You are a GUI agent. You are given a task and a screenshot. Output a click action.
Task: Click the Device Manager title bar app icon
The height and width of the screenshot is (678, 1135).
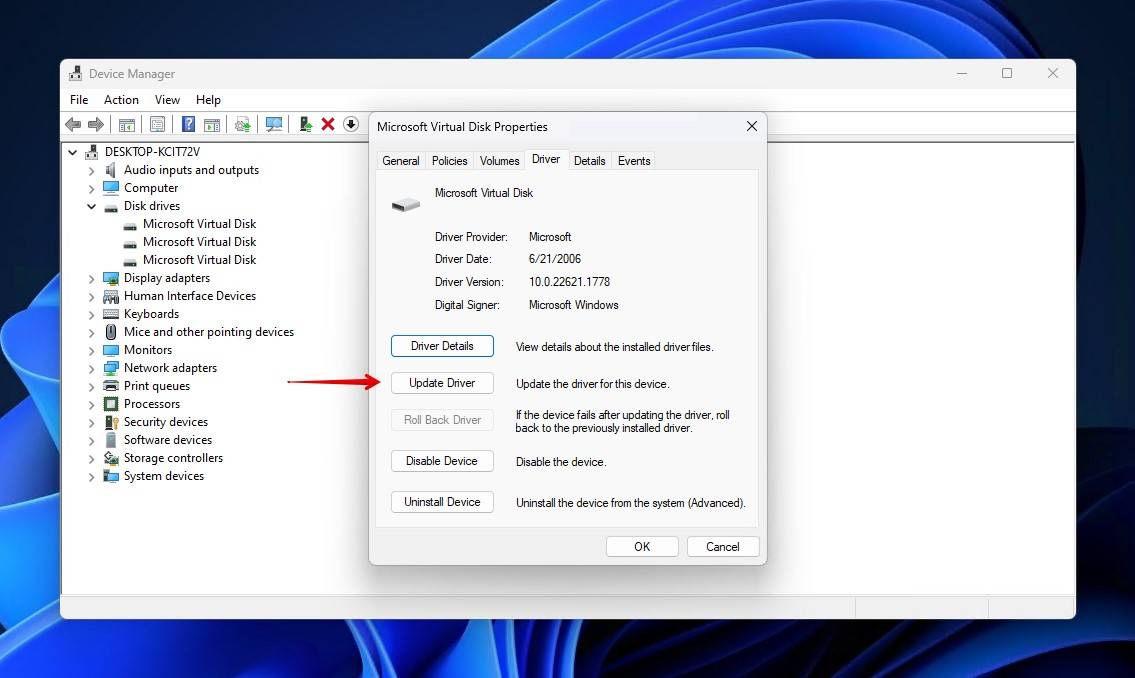point(75,73)
